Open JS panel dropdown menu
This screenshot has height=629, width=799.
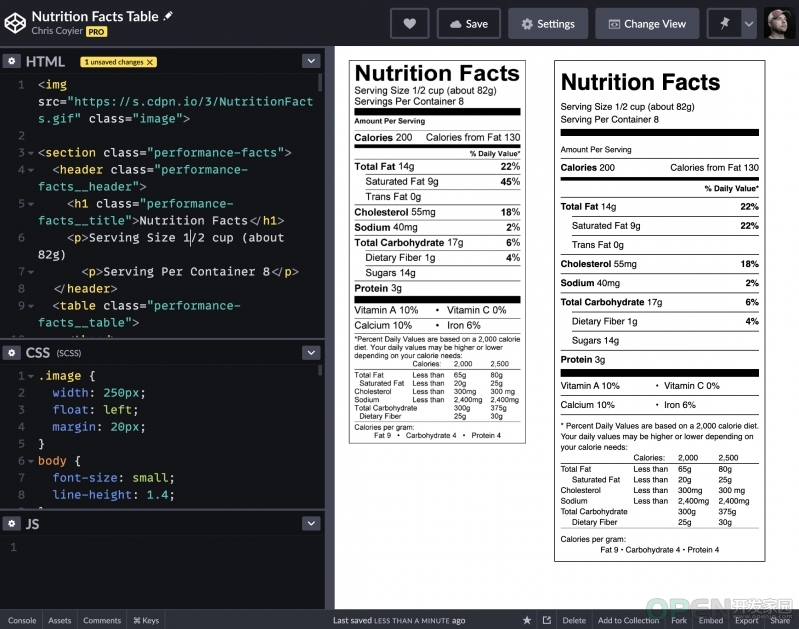(x=311, y=523)
